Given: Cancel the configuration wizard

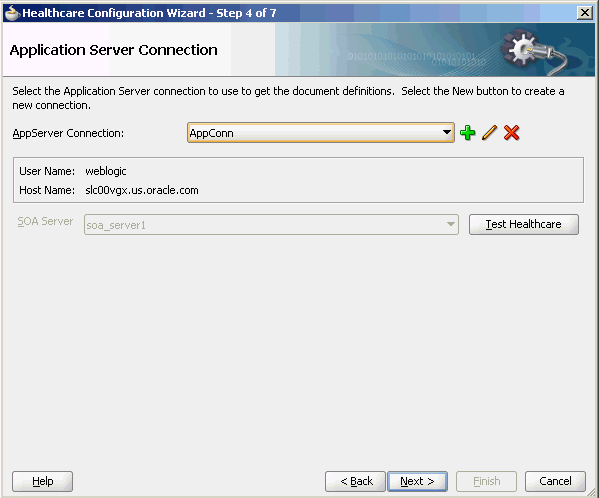Looking at the screenshot, I should click(x=555, y=481).
